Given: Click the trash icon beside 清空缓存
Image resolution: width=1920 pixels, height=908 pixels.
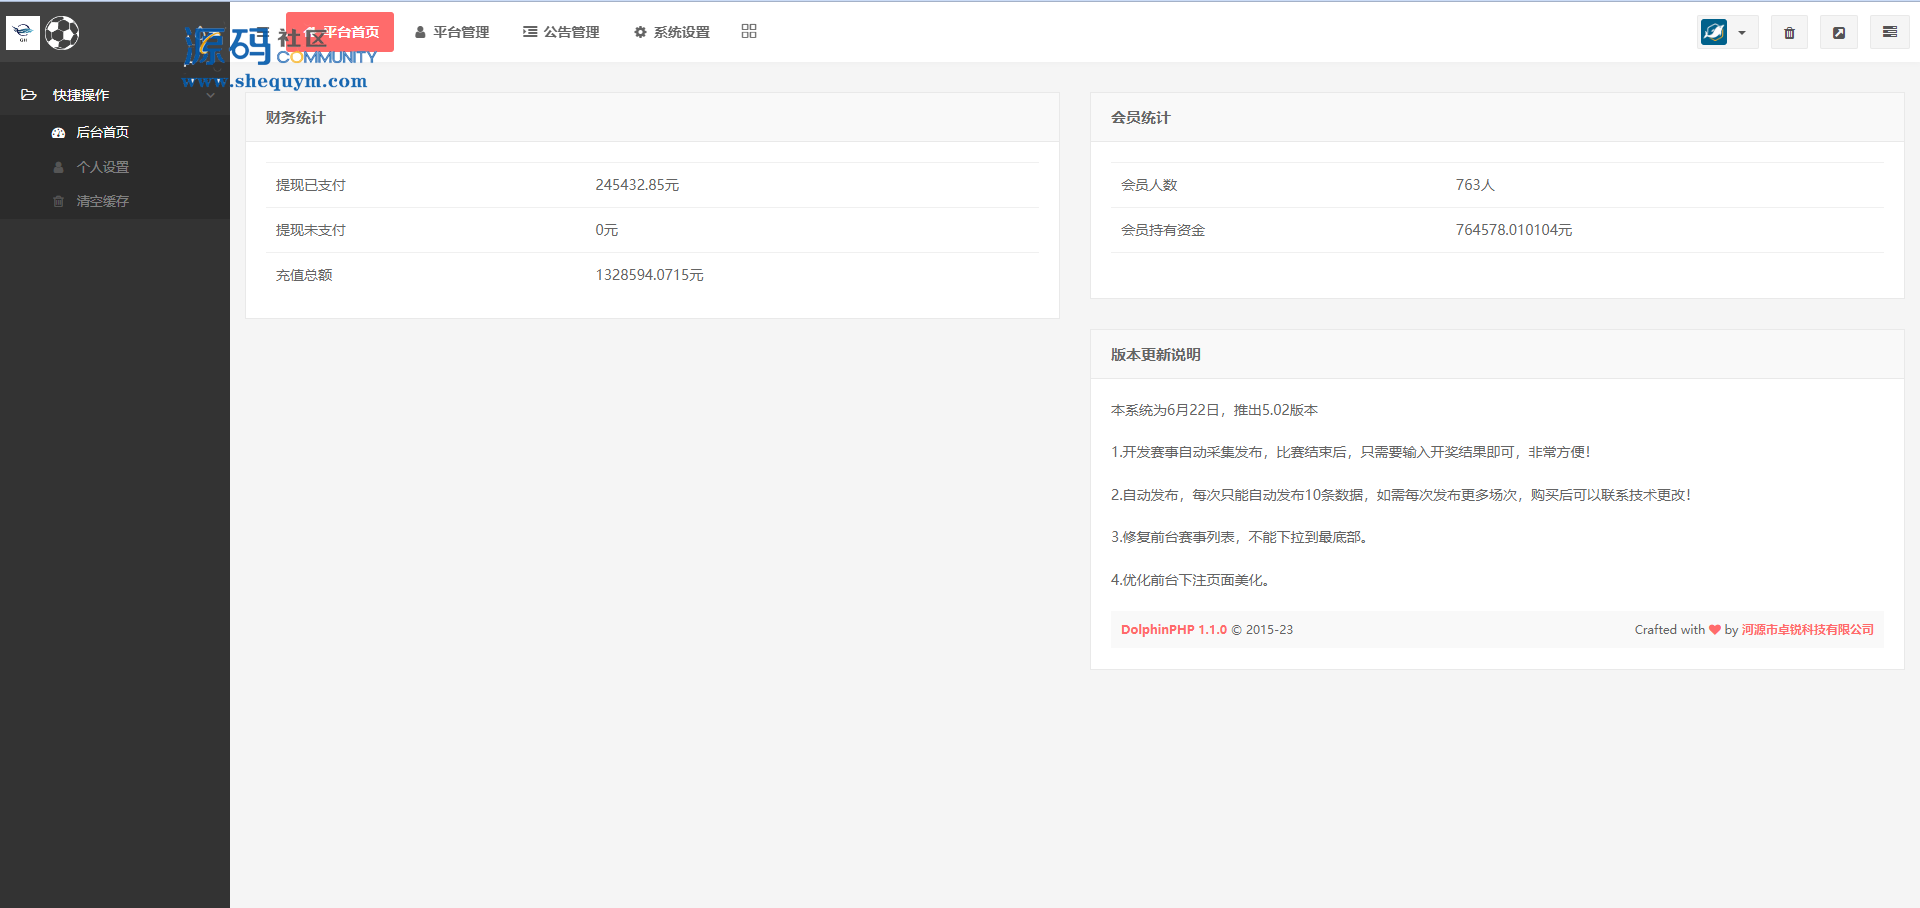Looking at the screenshot, I should click(x=58, y=201).
